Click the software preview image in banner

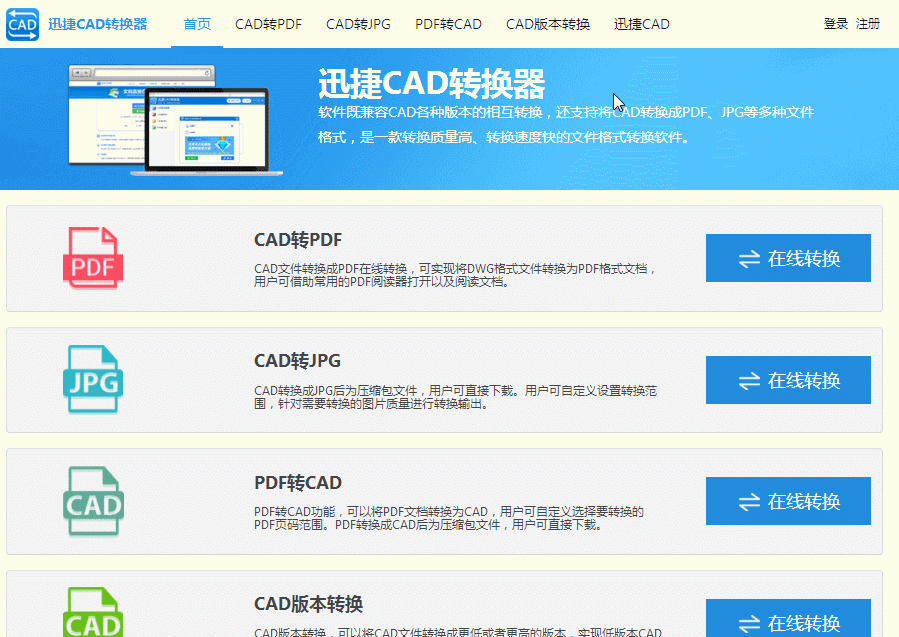point(175,120)
